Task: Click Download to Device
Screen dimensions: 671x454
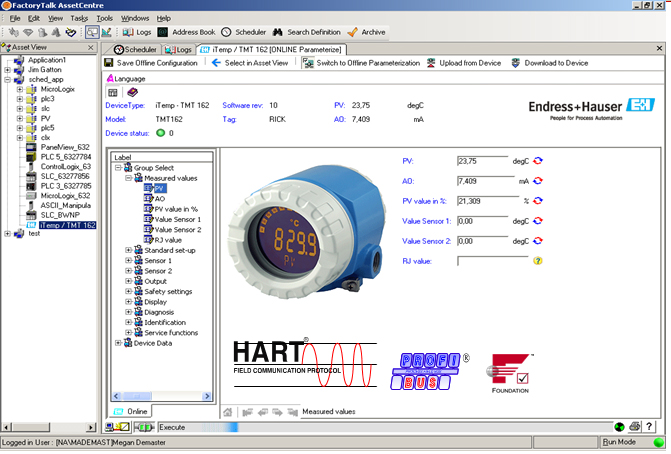Action: click(x=549, y=63)
